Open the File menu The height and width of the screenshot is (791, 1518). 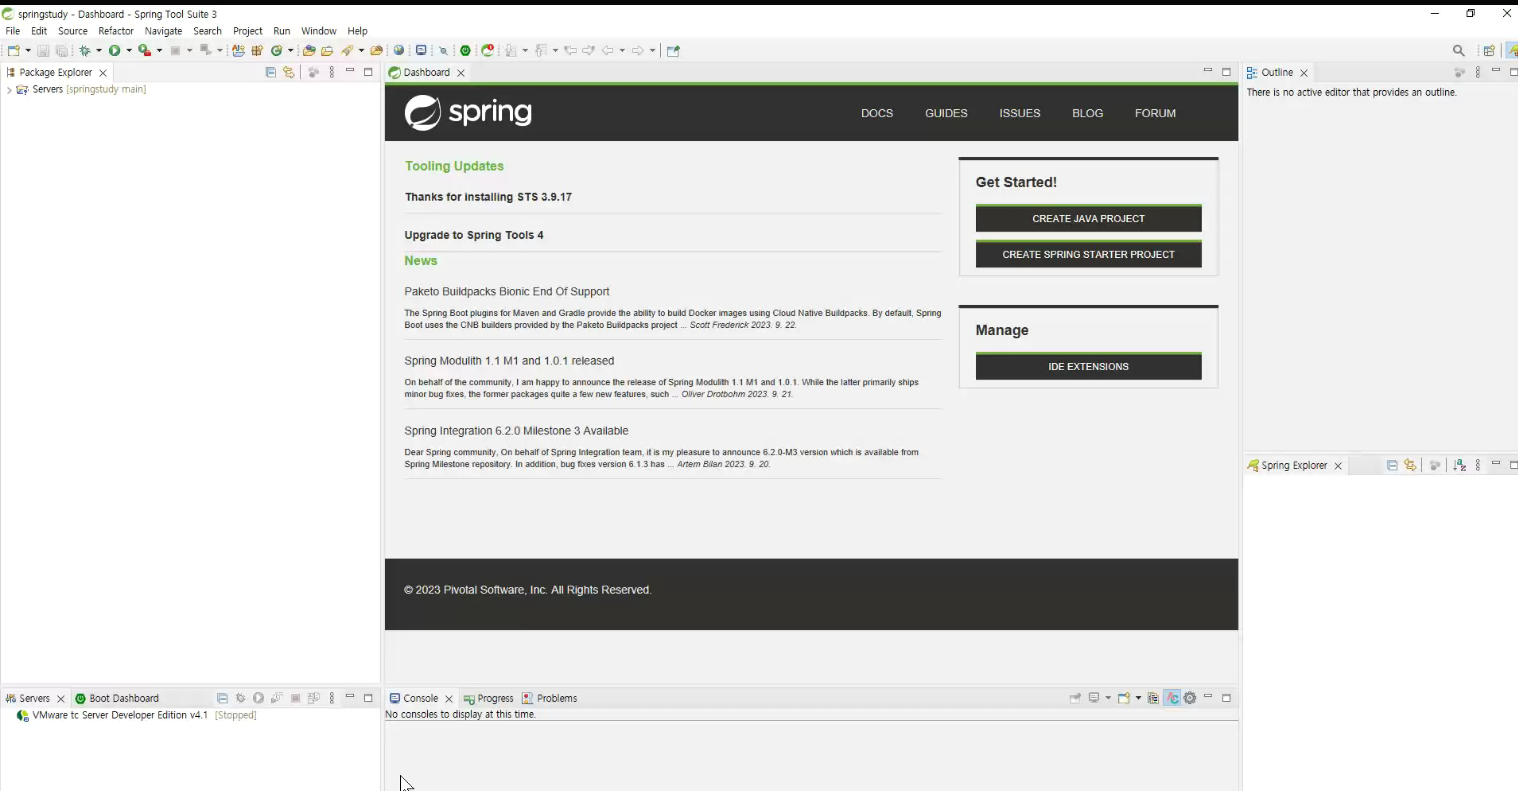coord(13,31)
